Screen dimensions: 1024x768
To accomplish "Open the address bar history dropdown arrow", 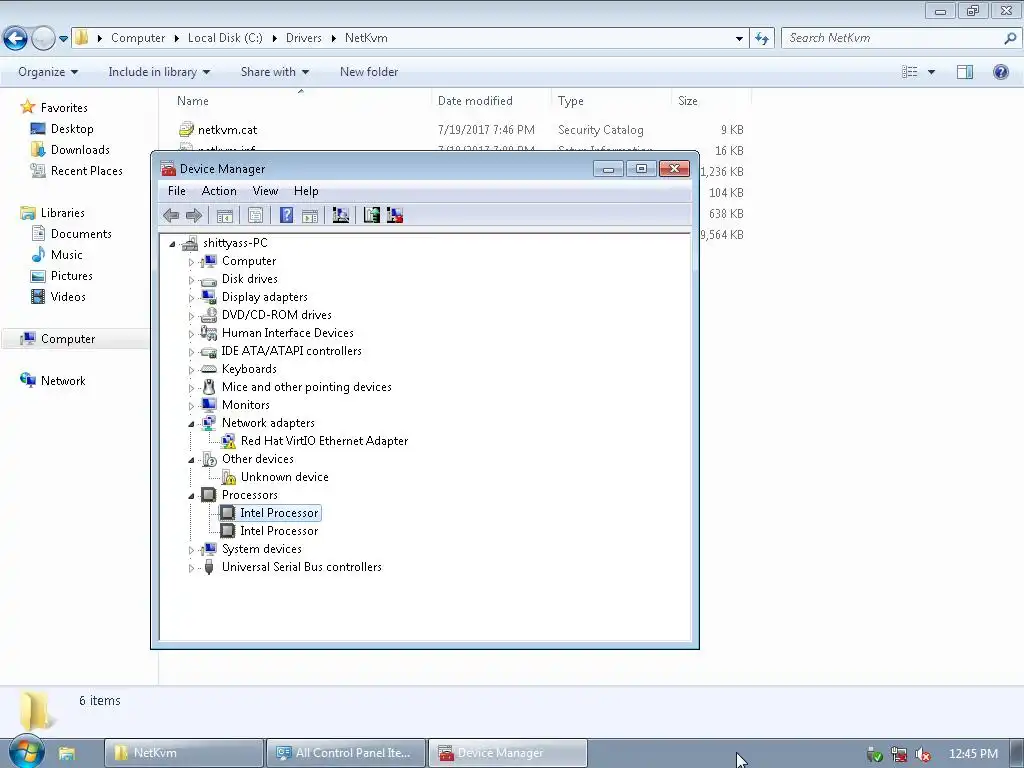I will [739, 39].
